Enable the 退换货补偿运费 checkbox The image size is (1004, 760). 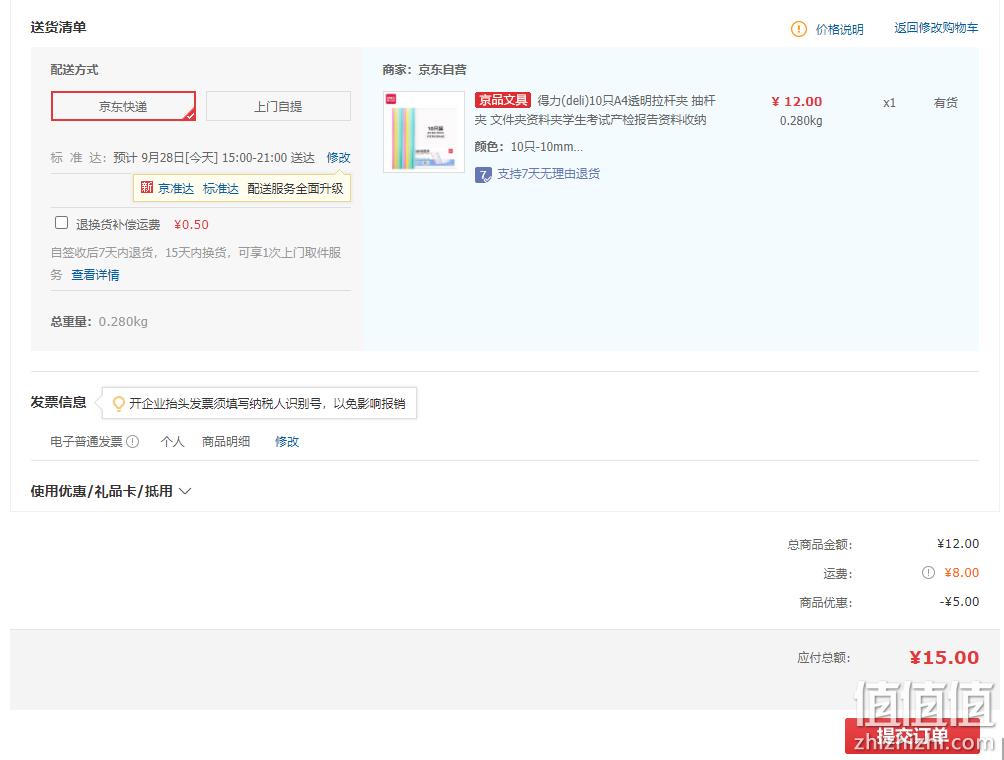[x=61, y=223]
